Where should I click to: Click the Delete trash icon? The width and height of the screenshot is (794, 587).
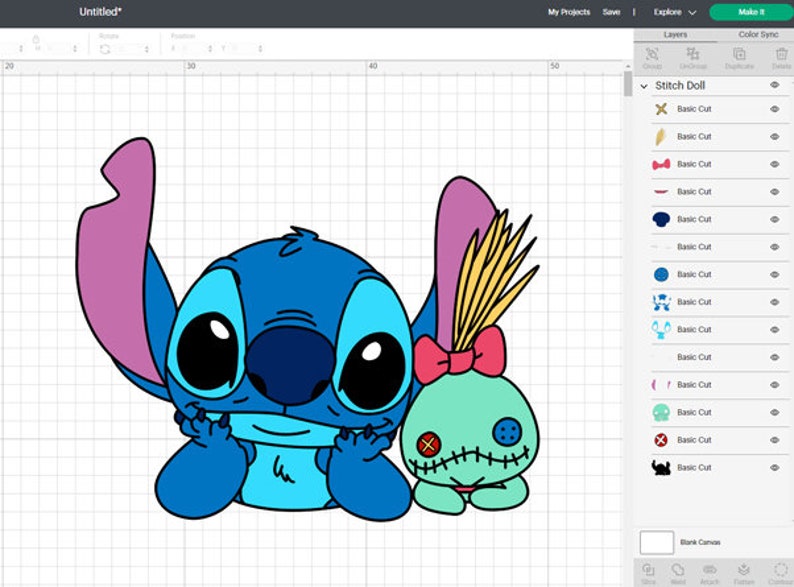(x=781, y=54)
